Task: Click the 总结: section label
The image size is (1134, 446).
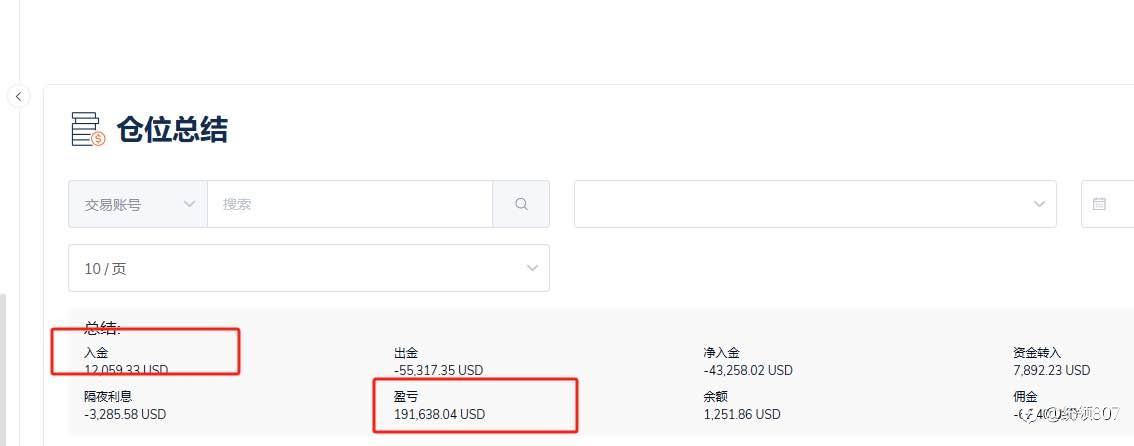Action: (102, 329)
